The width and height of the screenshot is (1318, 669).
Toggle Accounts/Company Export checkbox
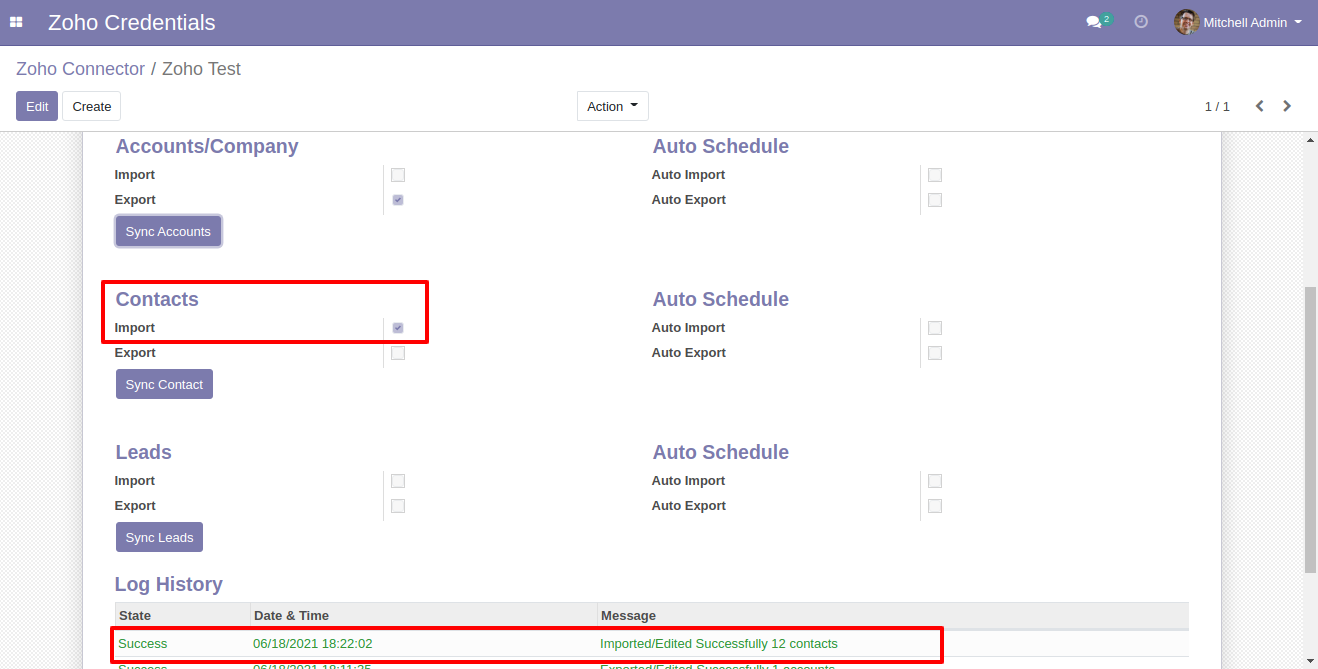[x=398, y=200]
